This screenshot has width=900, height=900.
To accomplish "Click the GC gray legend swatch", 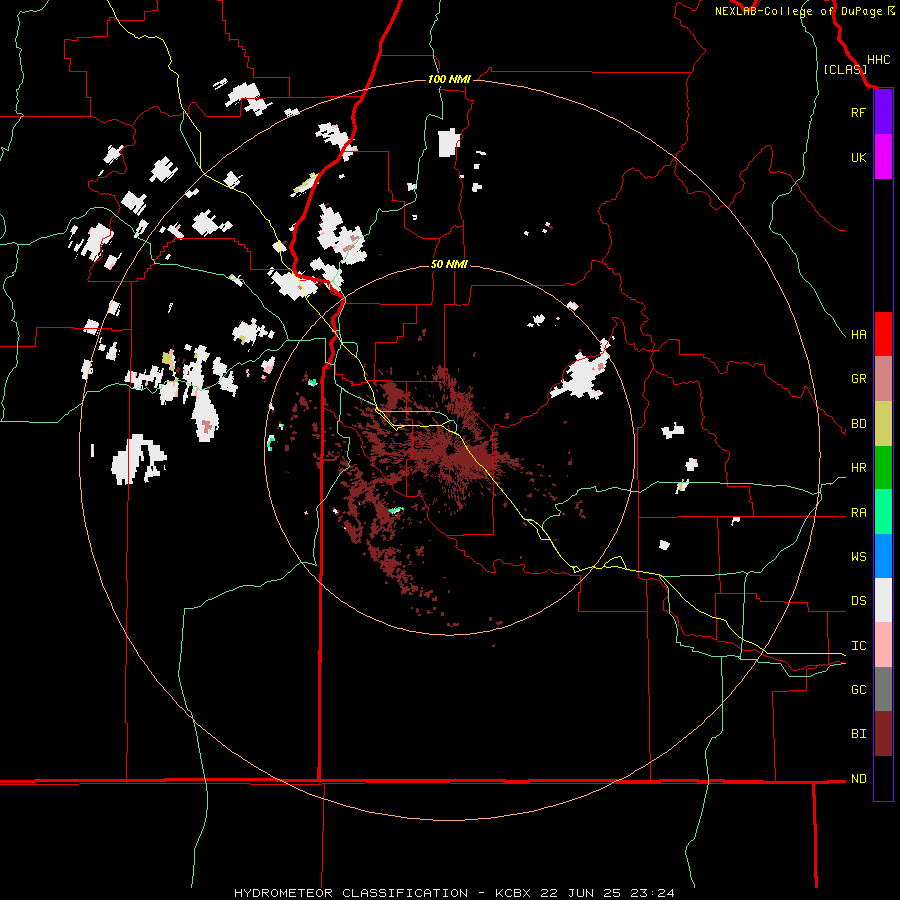I will 883,689.
